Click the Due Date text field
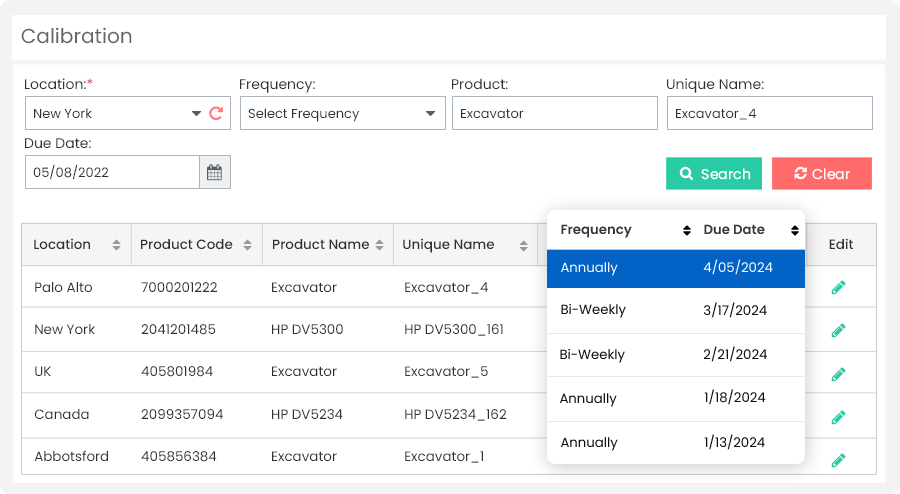900x494 pixels. pyautogui.click(x=112, y=172)
